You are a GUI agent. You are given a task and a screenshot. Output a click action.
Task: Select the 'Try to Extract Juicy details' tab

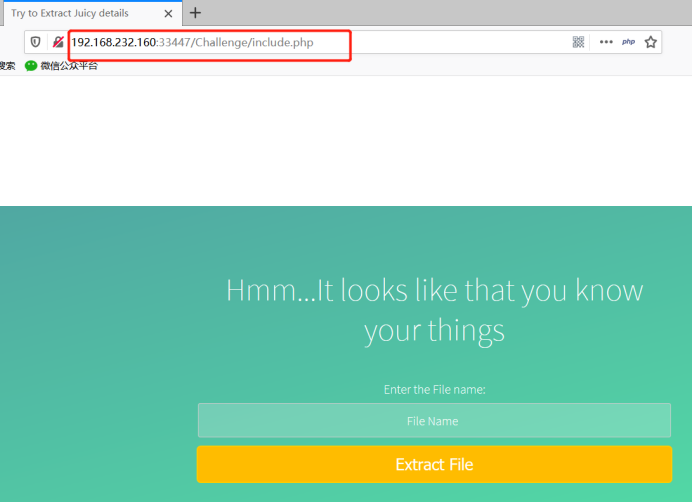pyautogui.click(x=91, y=13)
